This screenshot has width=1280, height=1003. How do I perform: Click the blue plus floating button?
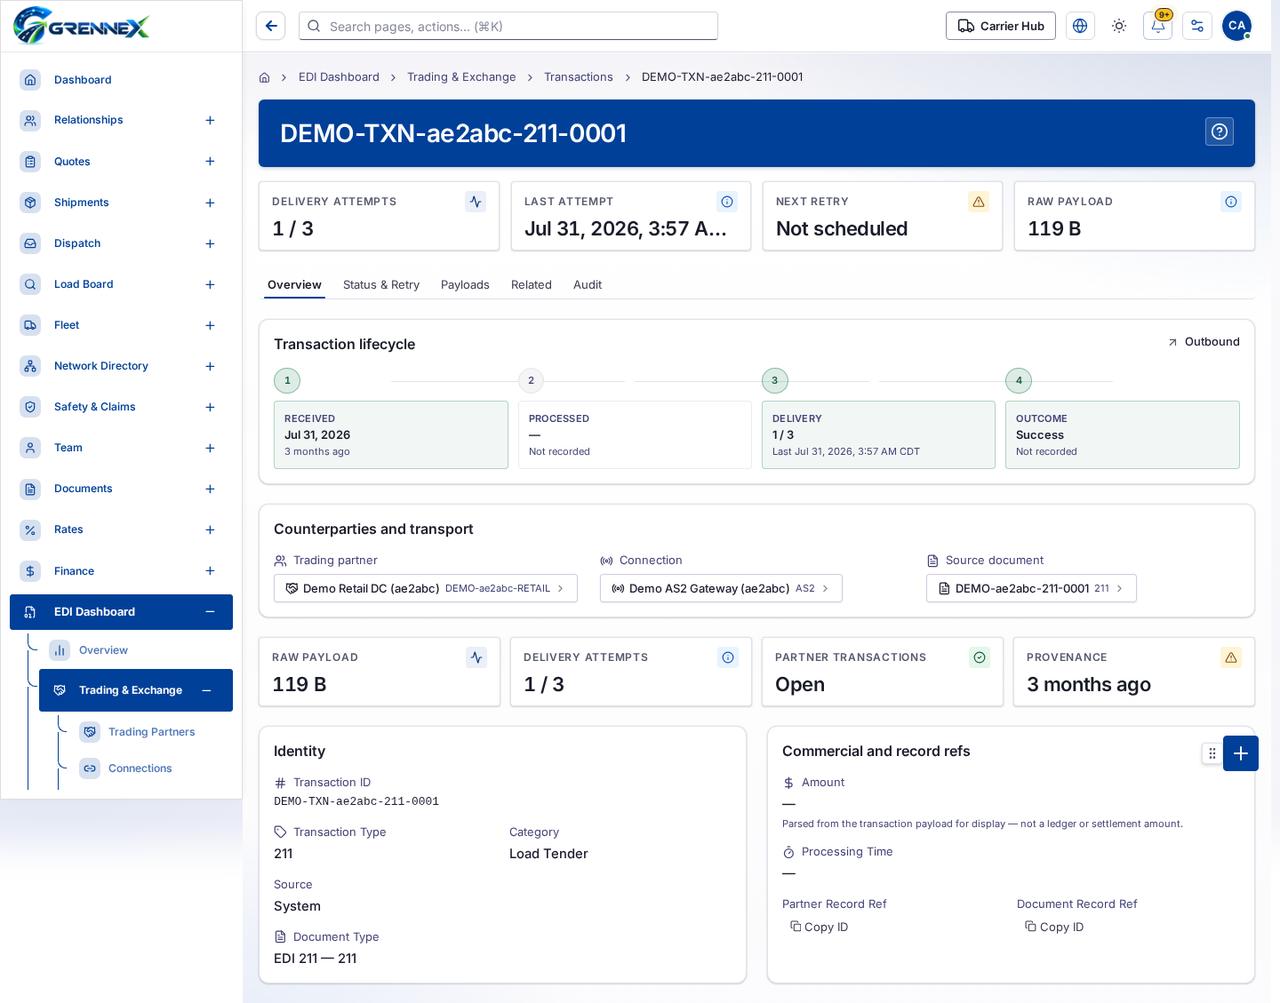point(1240,753)
